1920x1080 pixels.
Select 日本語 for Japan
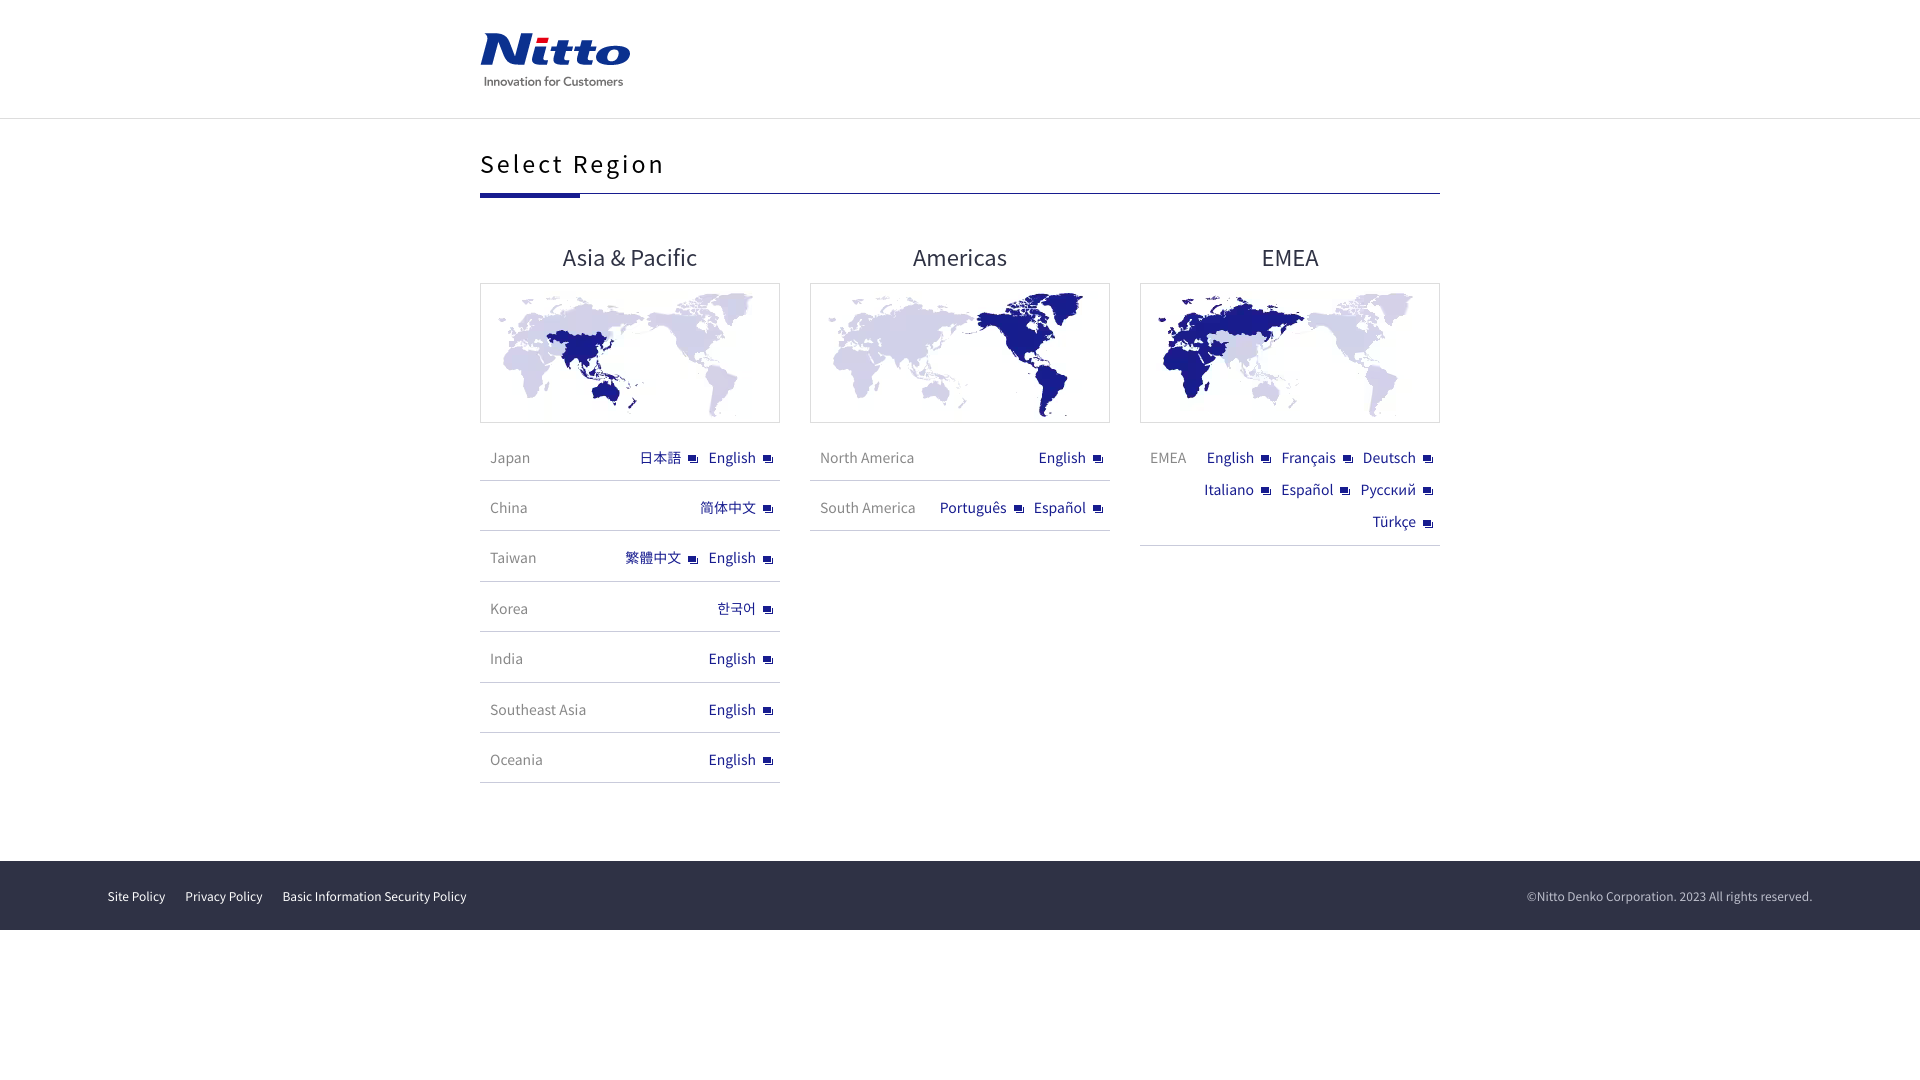coord(660,458)
